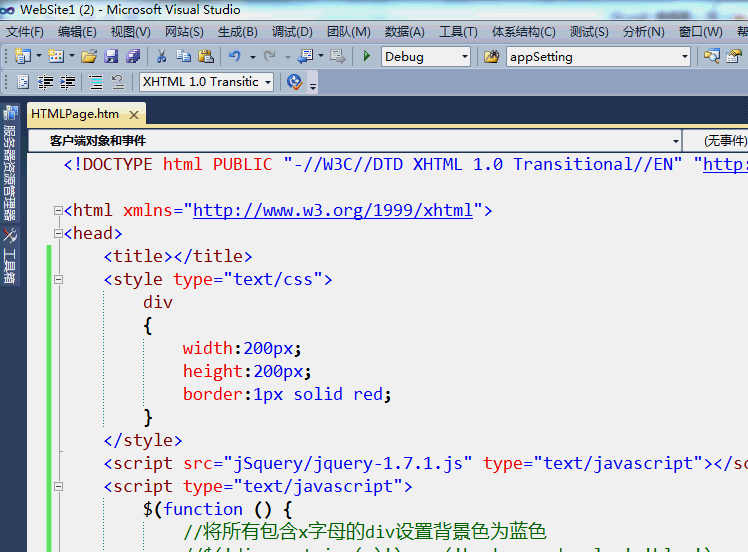
Task: Click the Save icon in toolbar
Action: [x=111, y=57]
